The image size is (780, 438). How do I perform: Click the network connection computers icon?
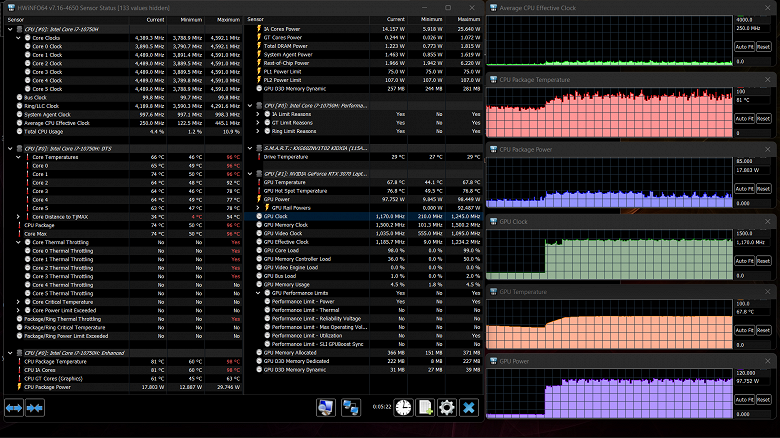point(351,407)
